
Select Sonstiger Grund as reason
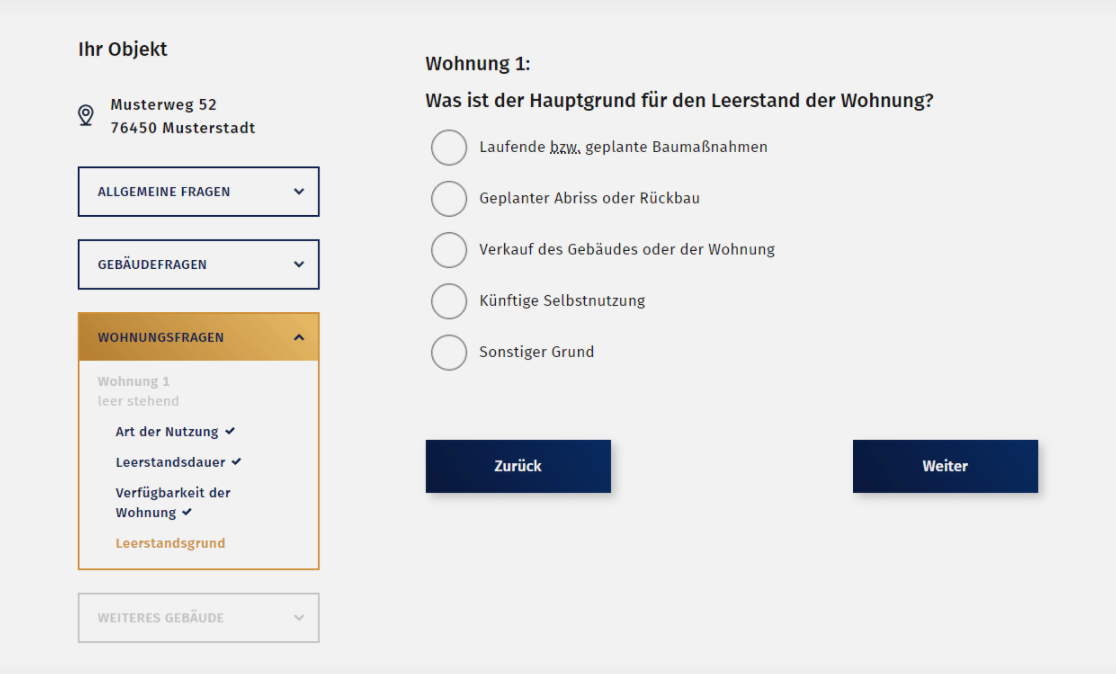(x=449, y=352)
